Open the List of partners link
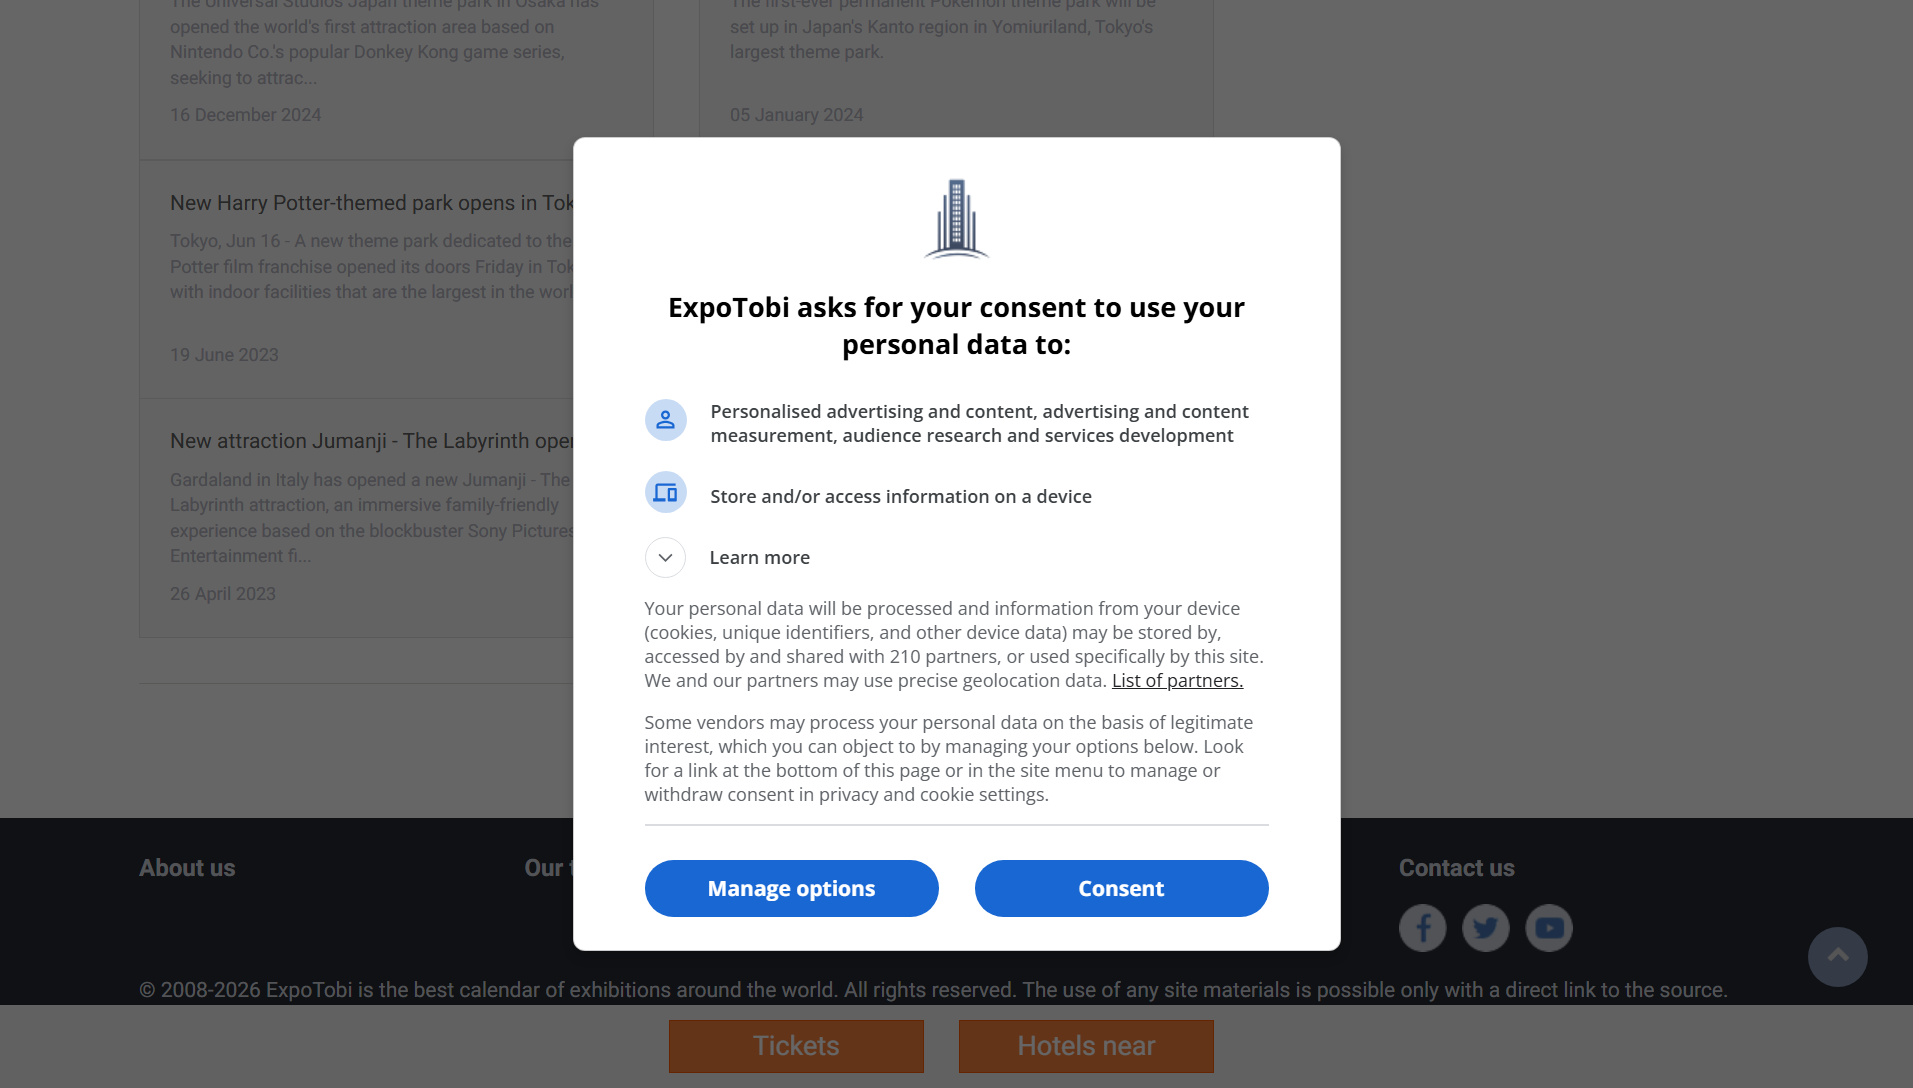 1177,681
